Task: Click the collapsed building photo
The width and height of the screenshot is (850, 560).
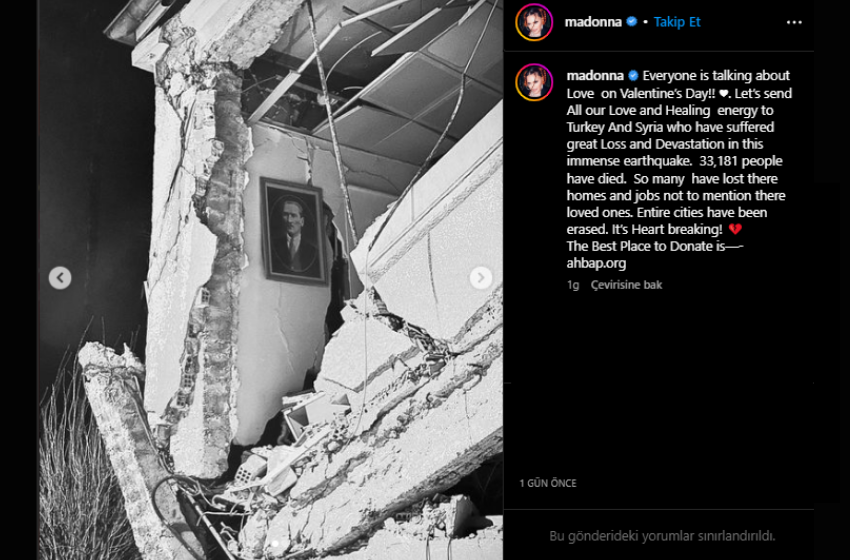Action: point(271,280)
